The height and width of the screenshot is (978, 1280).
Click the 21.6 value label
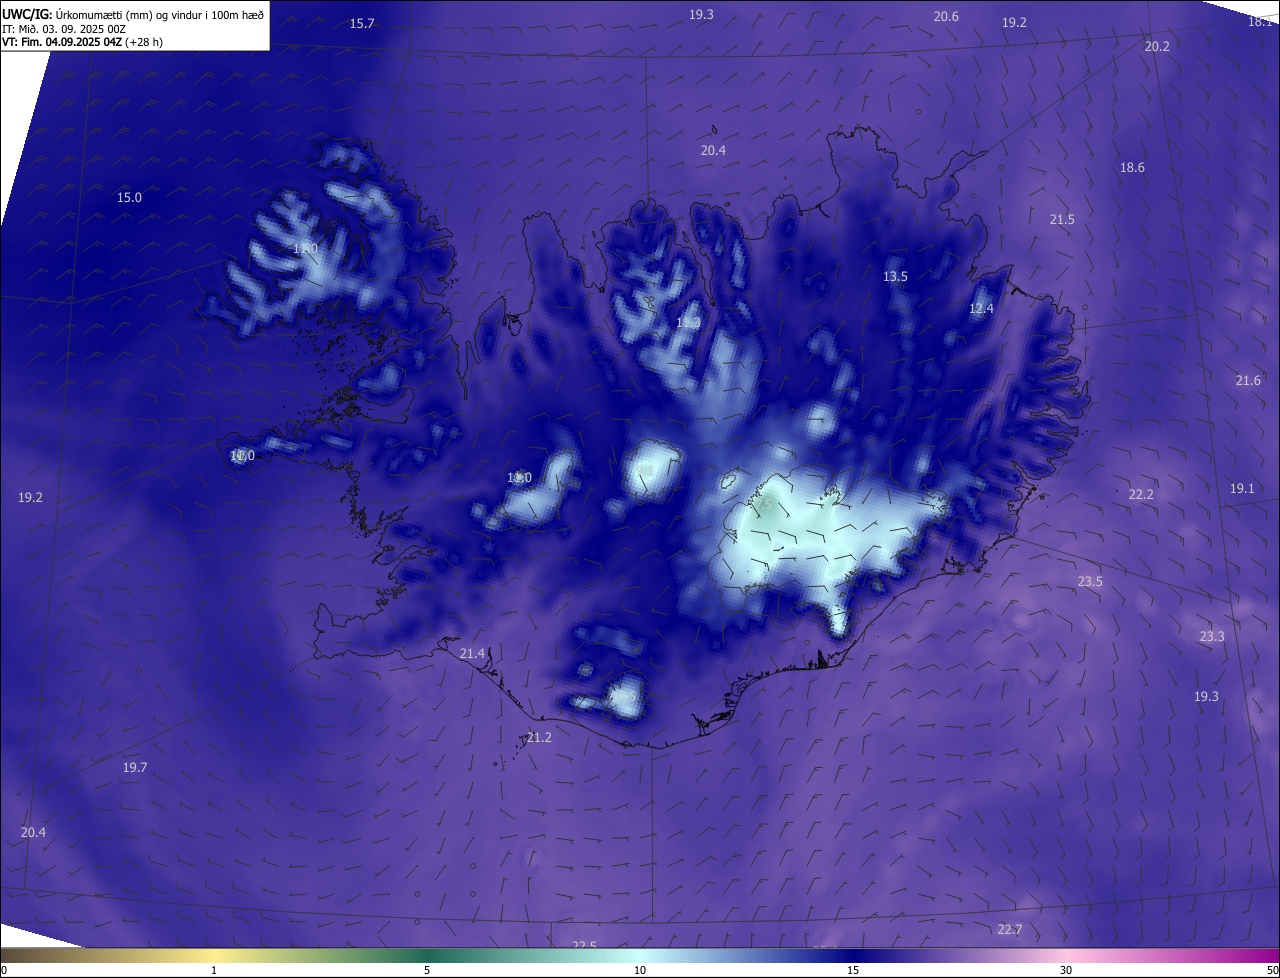pos(1248,380)
